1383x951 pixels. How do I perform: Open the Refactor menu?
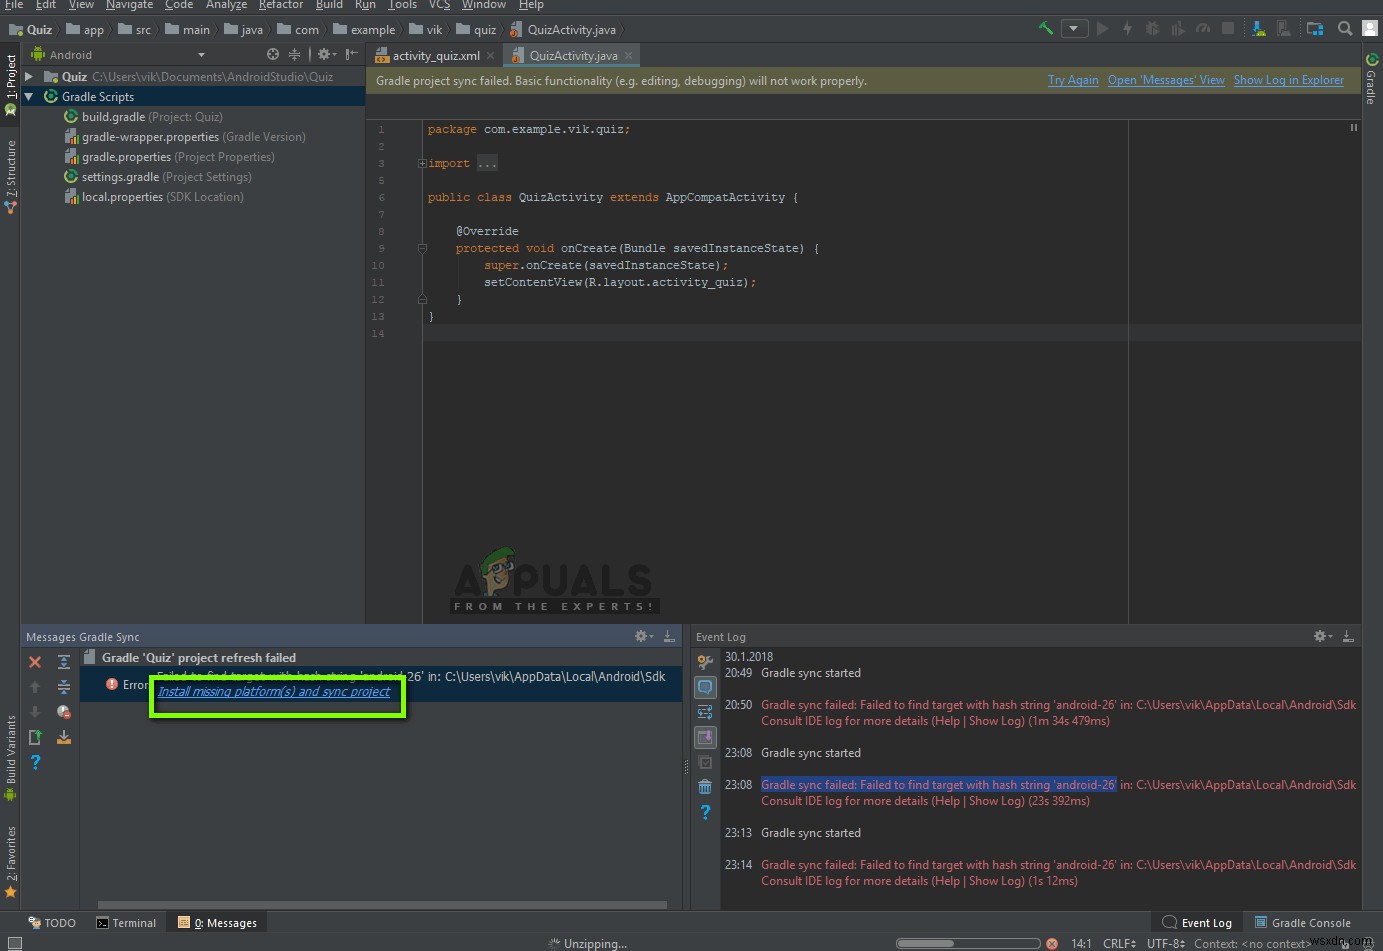coord(280,5)
